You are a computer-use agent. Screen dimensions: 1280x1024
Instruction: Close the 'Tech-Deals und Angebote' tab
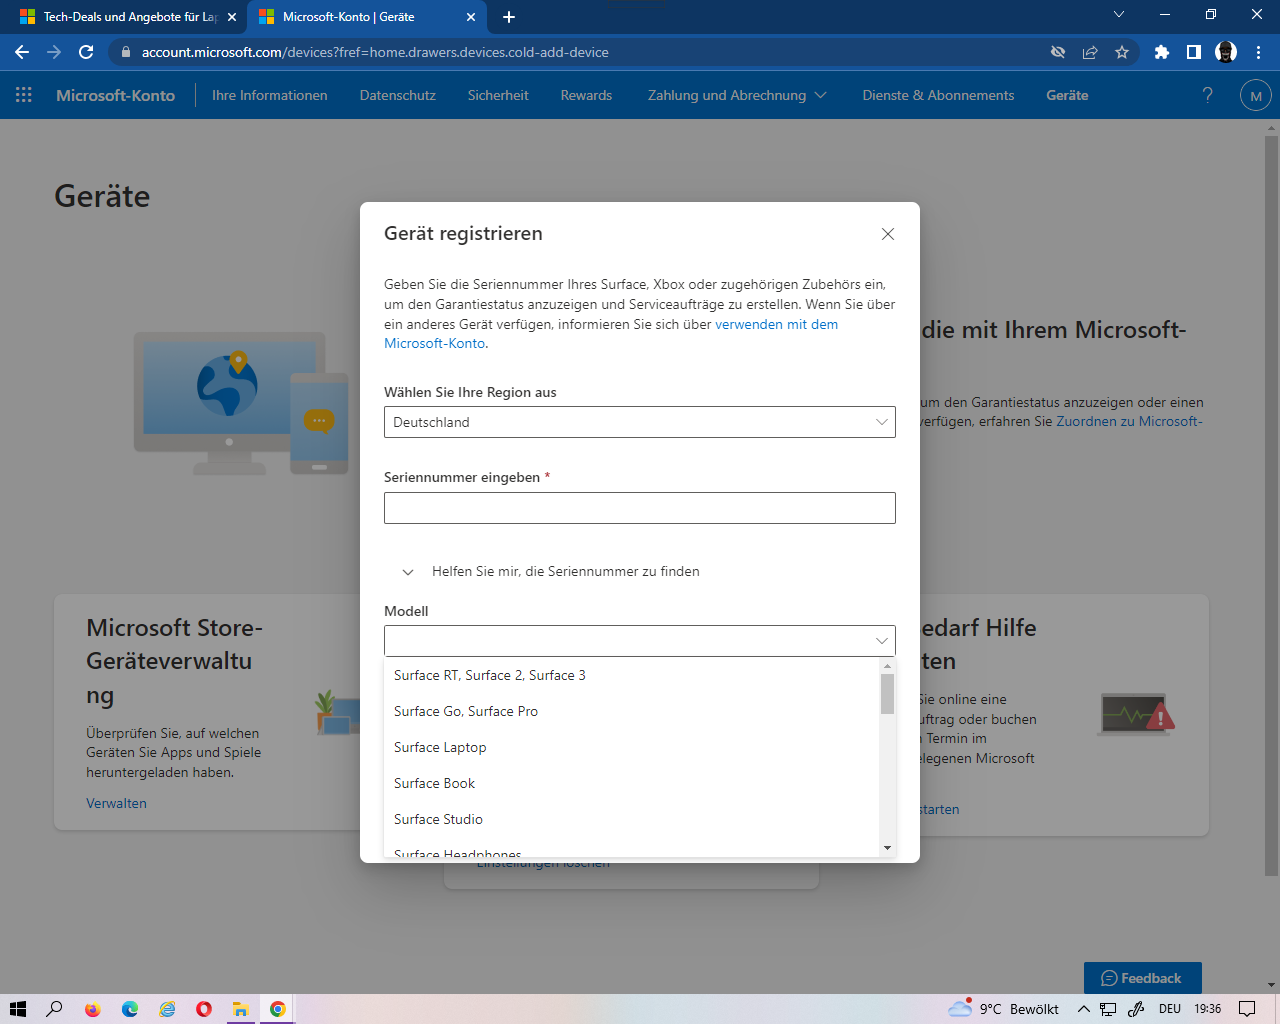[232, 17]
